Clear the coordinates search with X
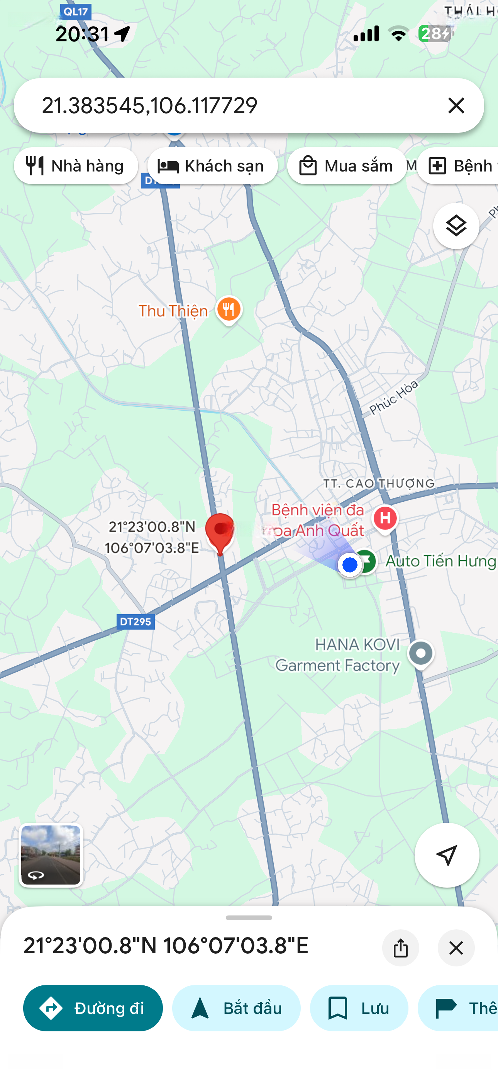Screen dimensions: 498x1080 pyautogui.click(x=456, y=105)
